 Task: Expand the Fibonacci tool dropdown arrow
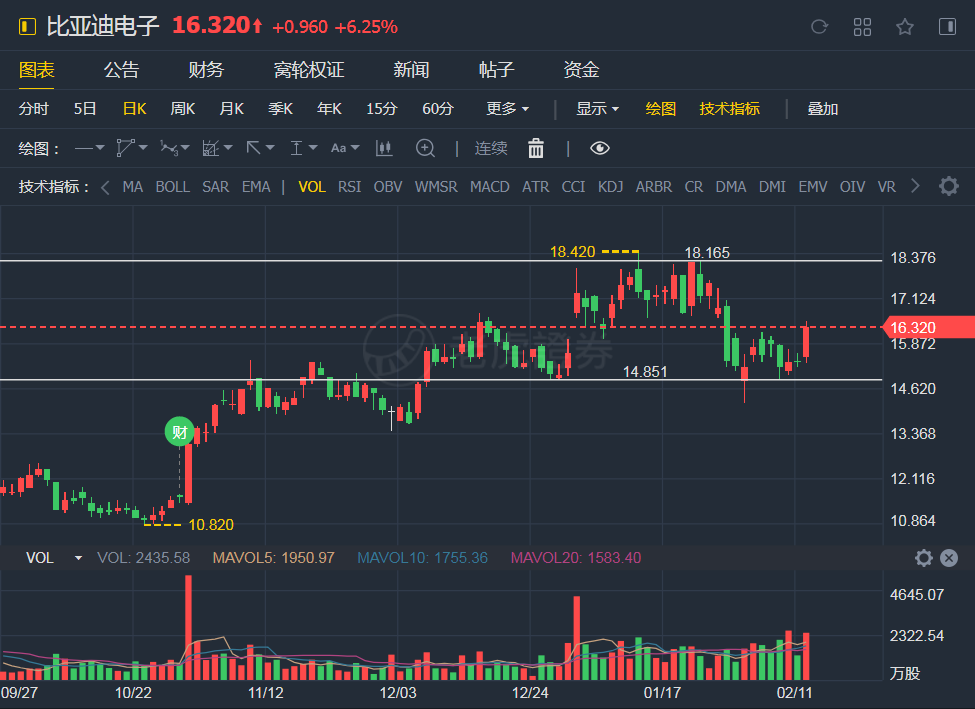228,148
